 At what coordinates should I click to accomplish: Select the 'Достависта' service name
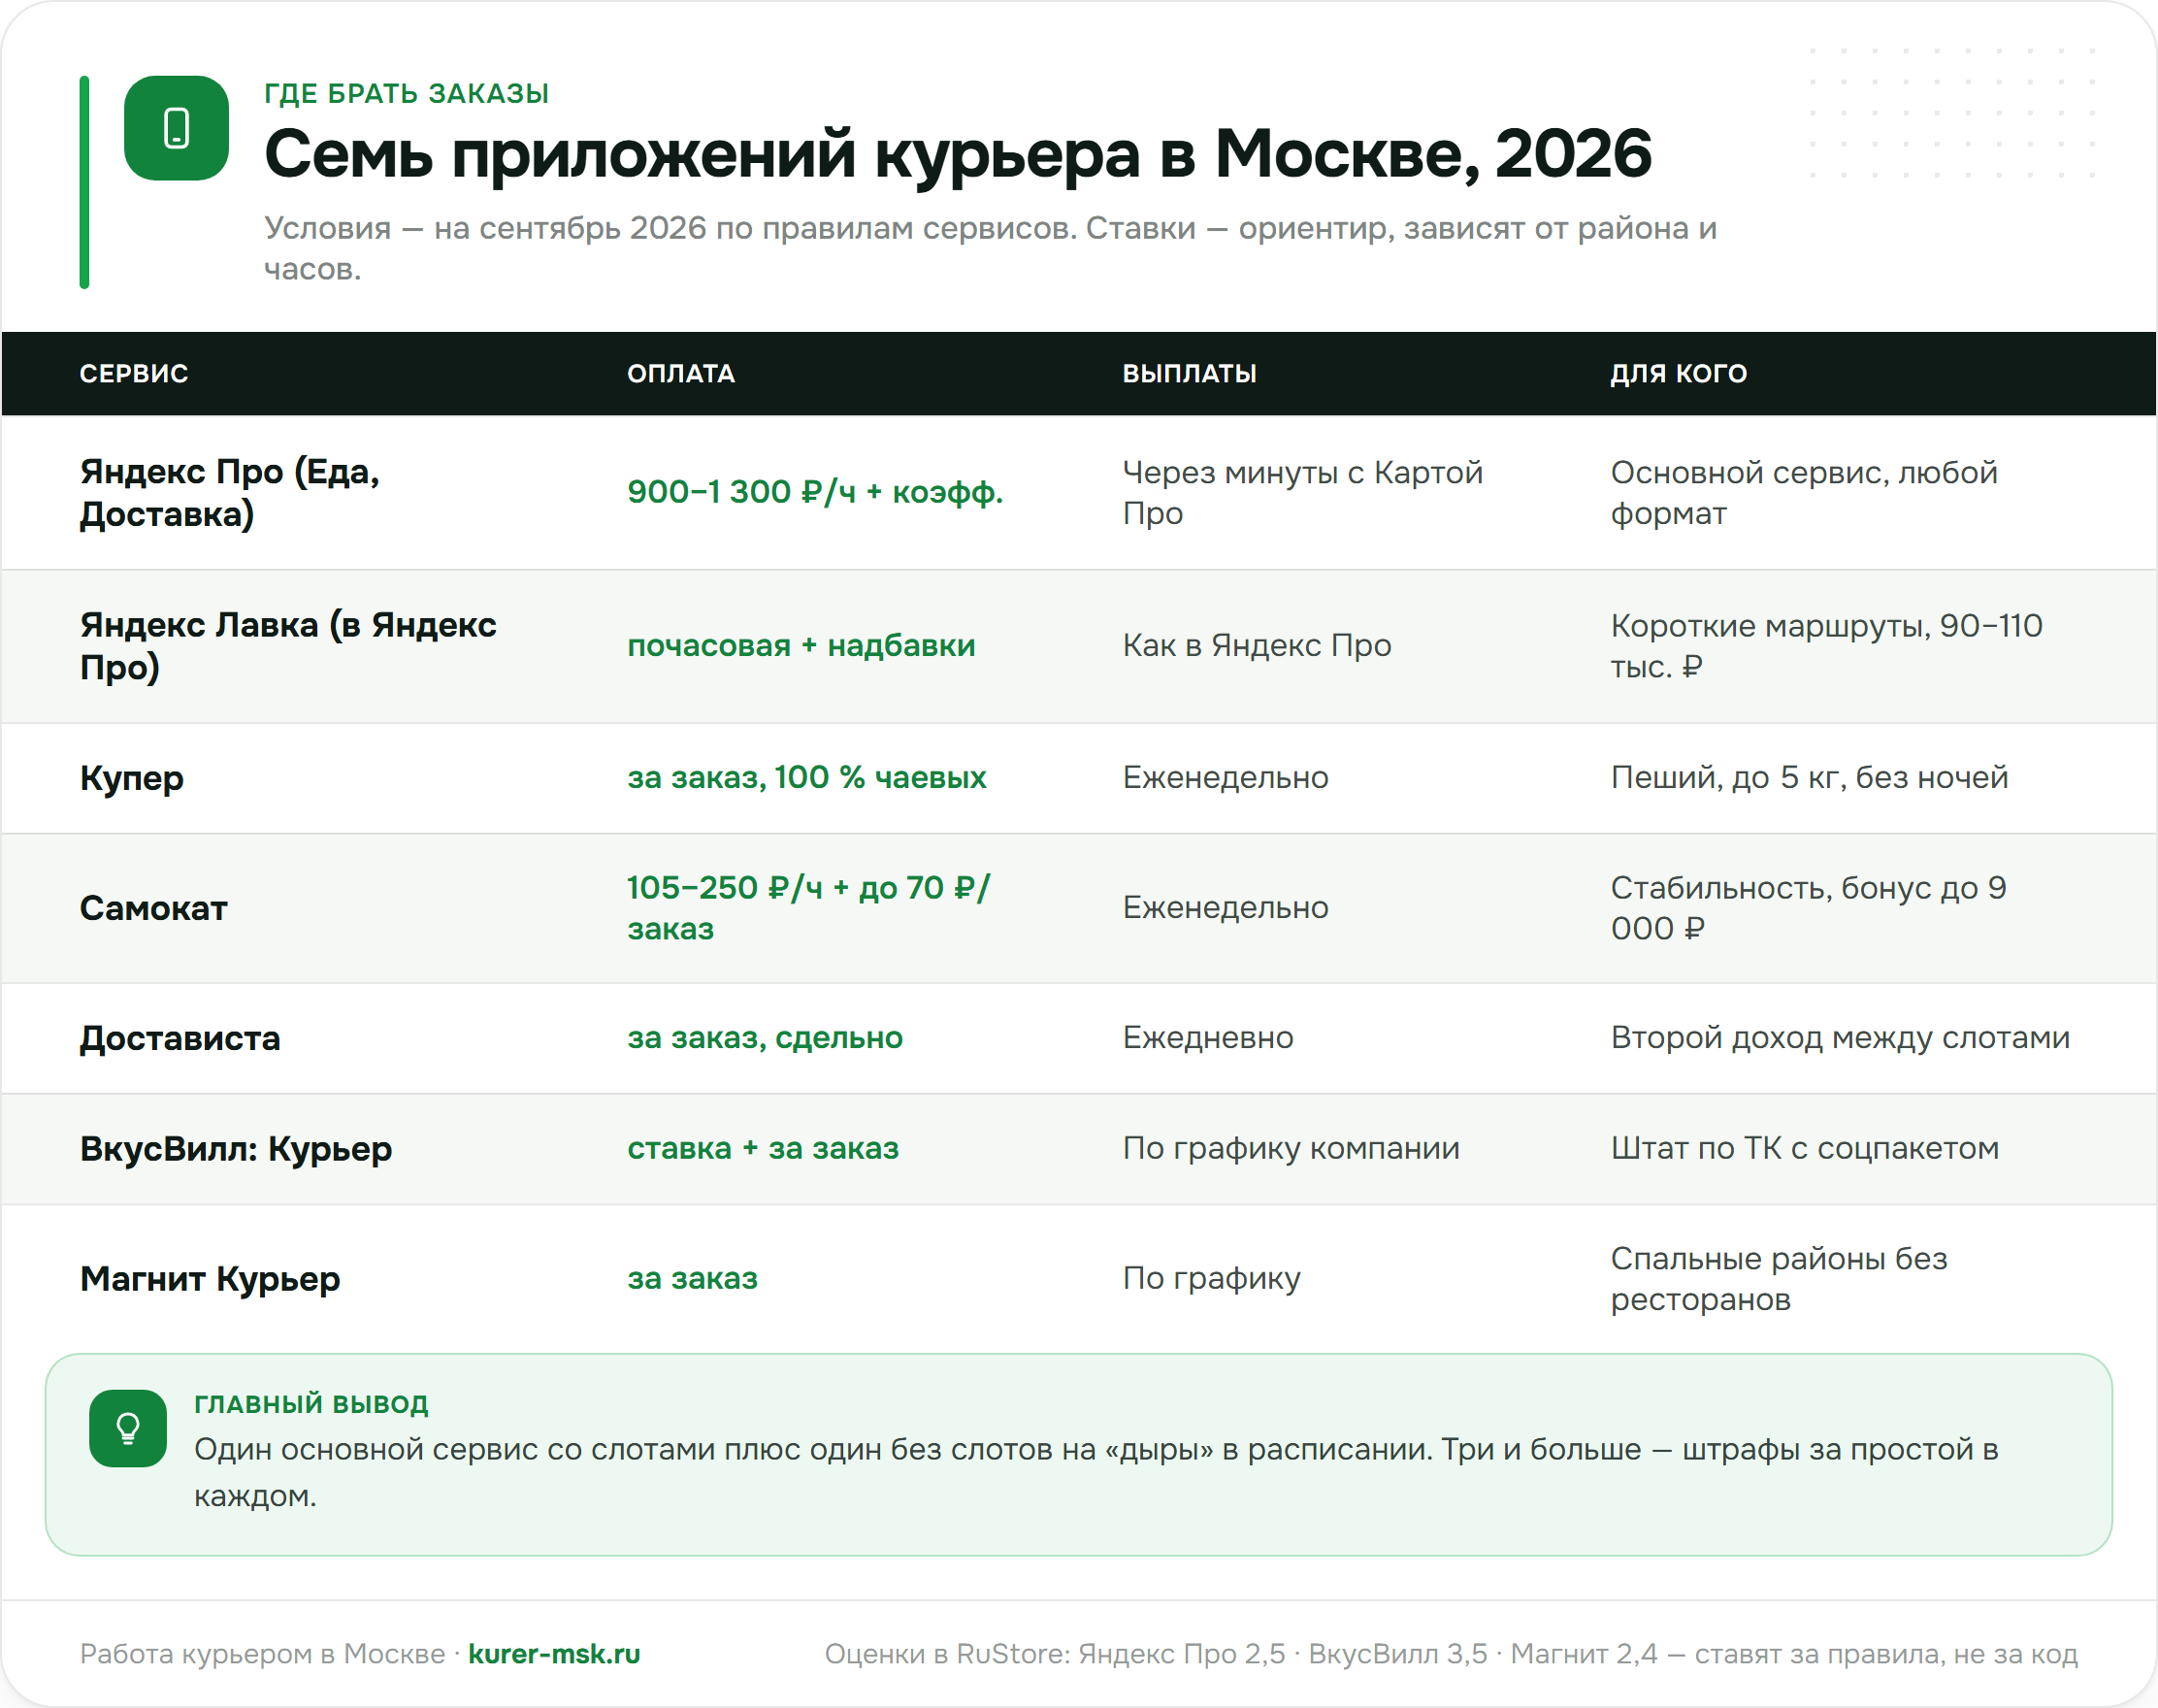[x=180, y=1038]
